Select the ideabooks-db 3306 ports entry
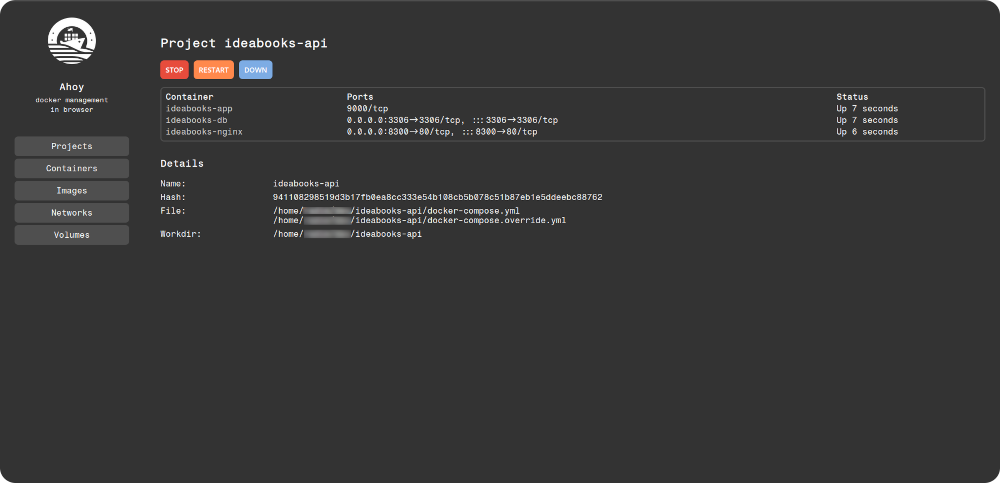This screenshot has width=1000, height=483. click(x=453, y=120)
